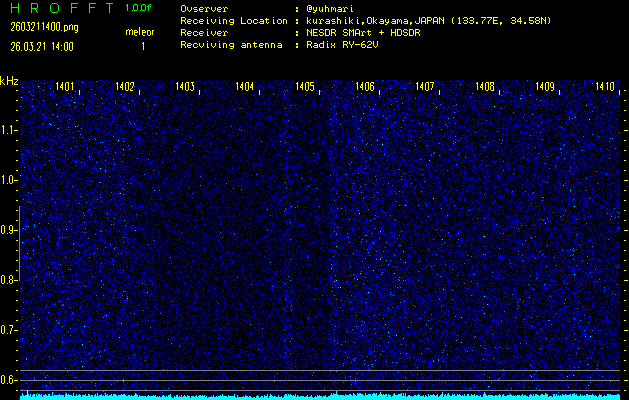Viewport: 629px width, 400px height.
Task: Select the 26.03.21 14:00 timestamp
Action: tap(41, 46)
